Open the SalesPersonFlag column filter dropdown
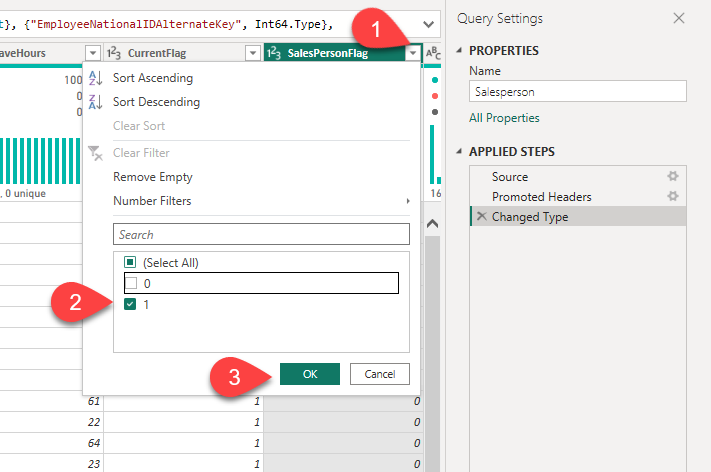711x472 pixels. pos(412,54)
